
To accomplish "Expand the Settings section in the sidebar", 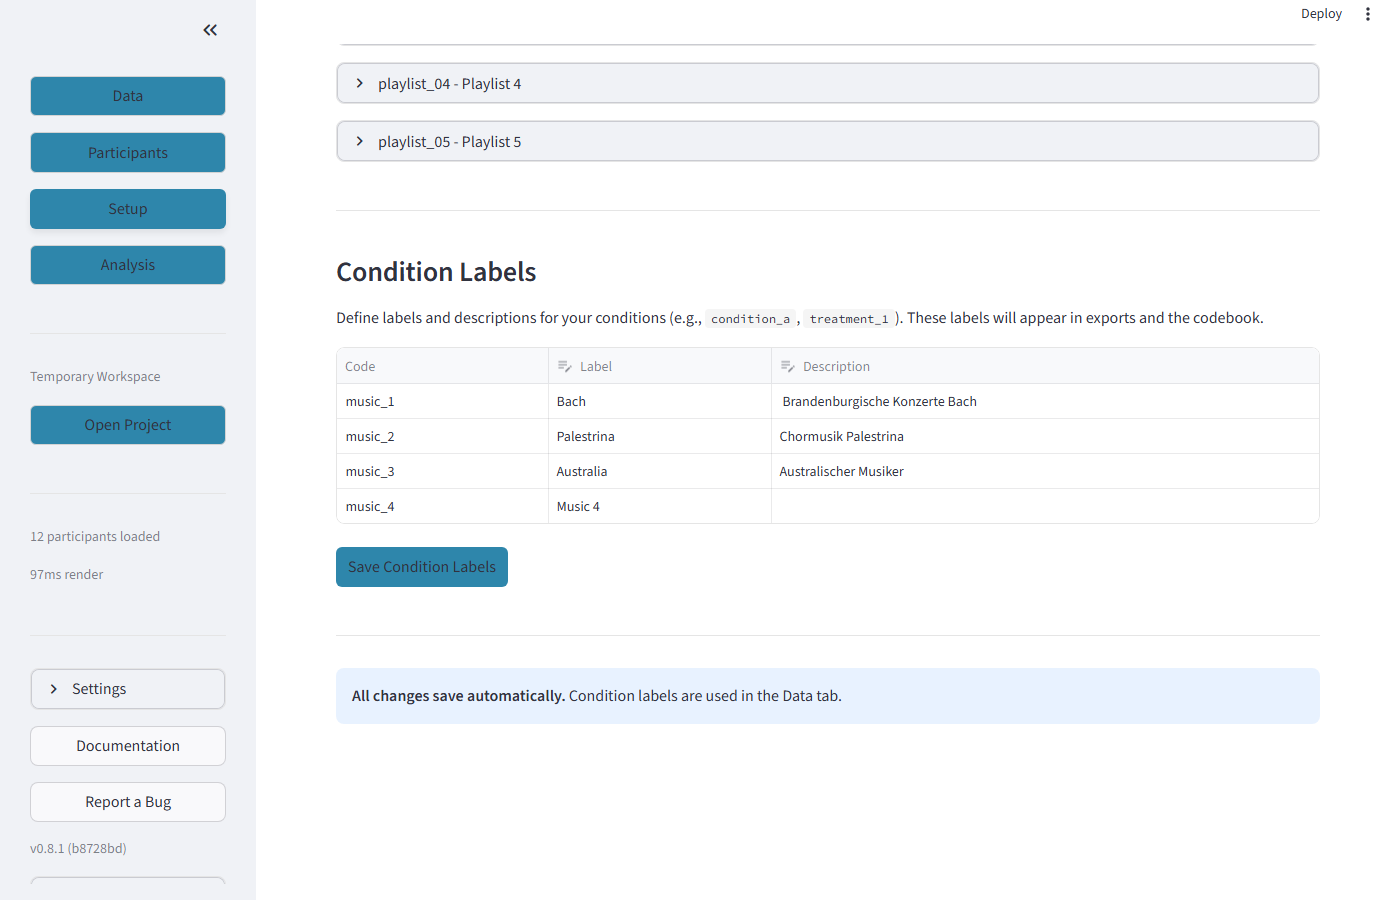I will 128,689.
